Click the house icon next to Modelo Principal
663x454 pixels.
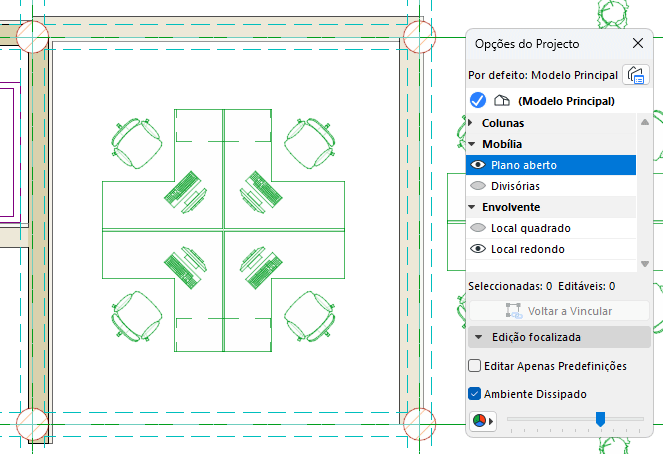[502, 101]
